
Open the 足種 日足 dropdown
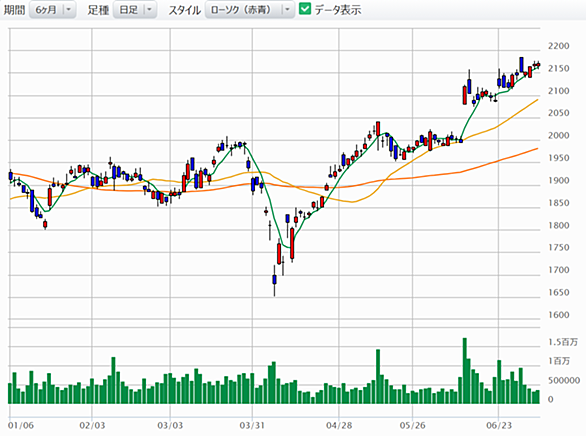pos(135,10)
